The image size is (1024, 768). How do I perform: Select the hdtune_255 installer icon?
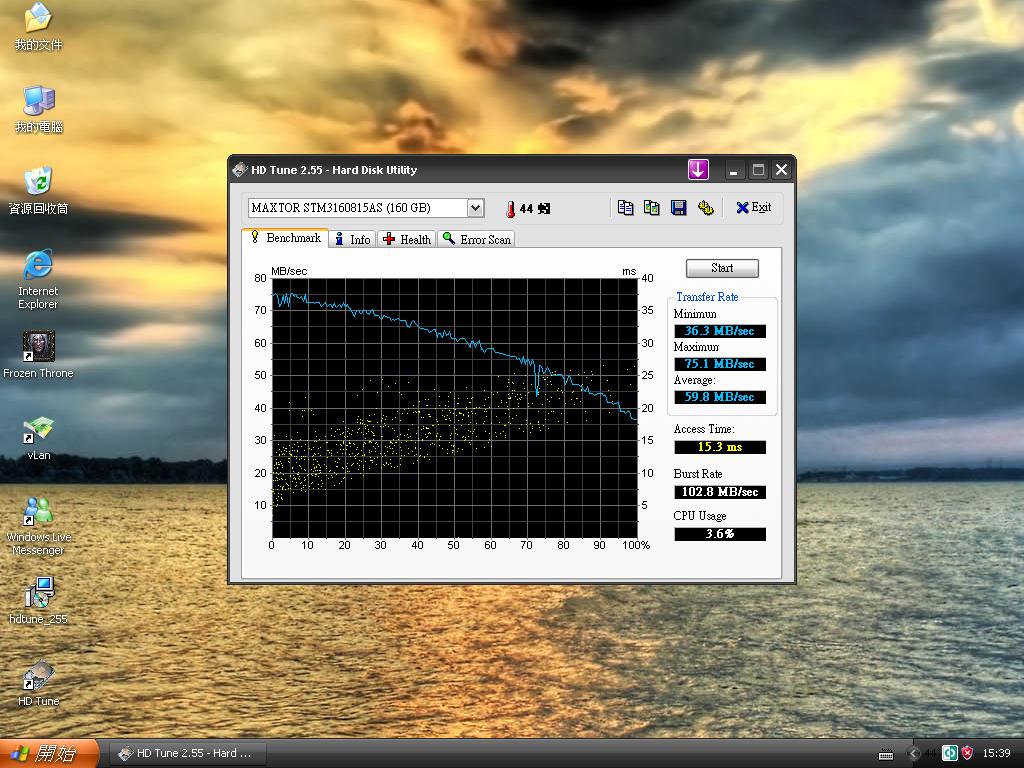pos(38,593)
